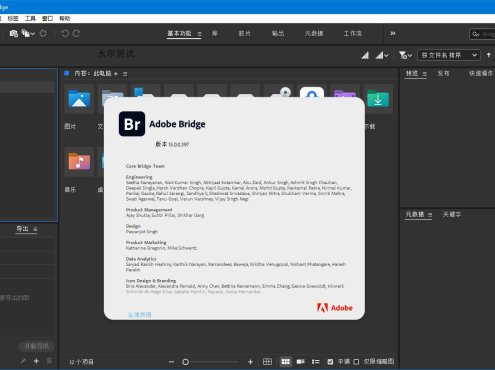
Task: Open the 导出 panel hamburger menu
Action: point(35,229)
